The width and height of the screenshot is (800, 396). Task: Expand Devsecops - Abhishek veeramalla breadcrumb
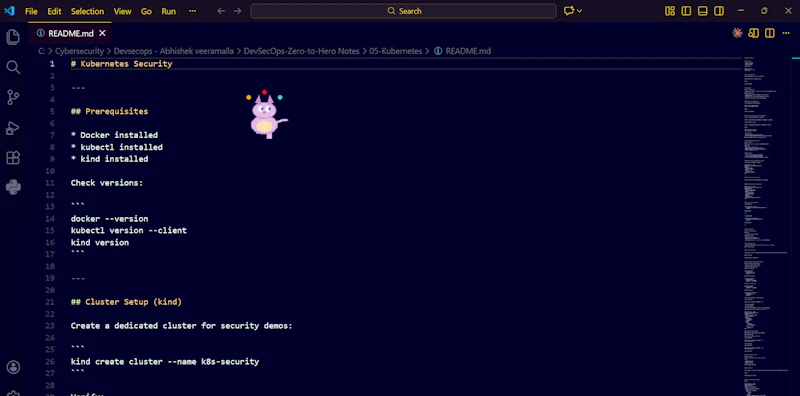[174, 51]
